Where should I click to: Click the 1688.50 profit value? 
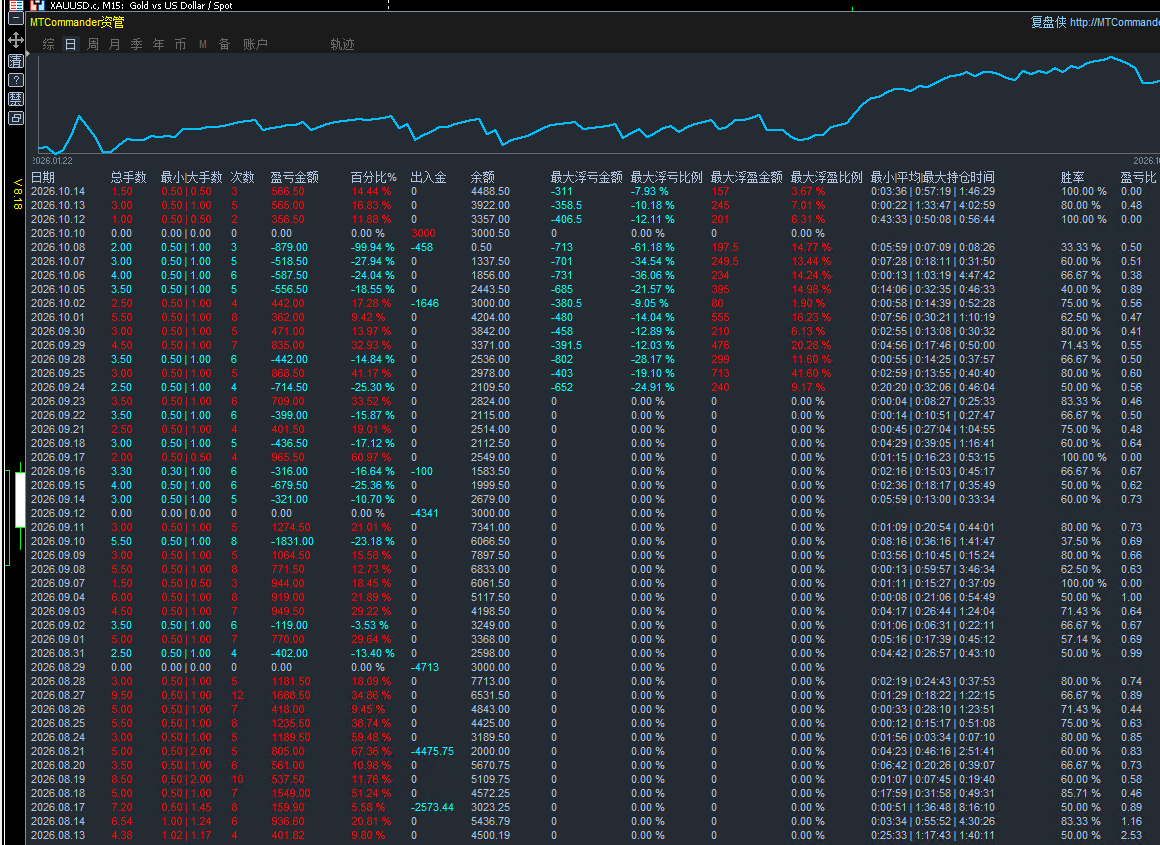pos(291,695)
